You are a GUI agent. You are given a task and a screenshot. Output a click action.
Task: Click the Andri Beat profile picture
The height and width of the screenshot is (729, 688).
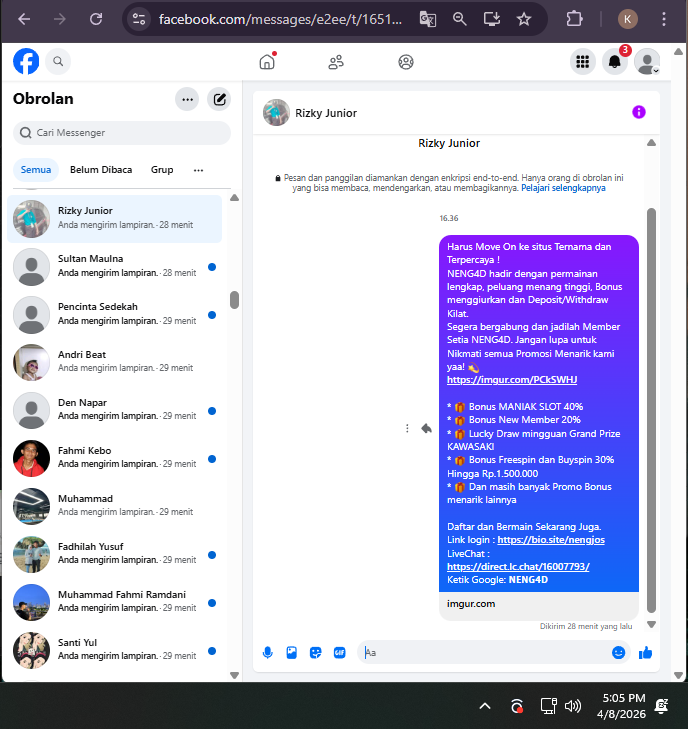[31, 362]
